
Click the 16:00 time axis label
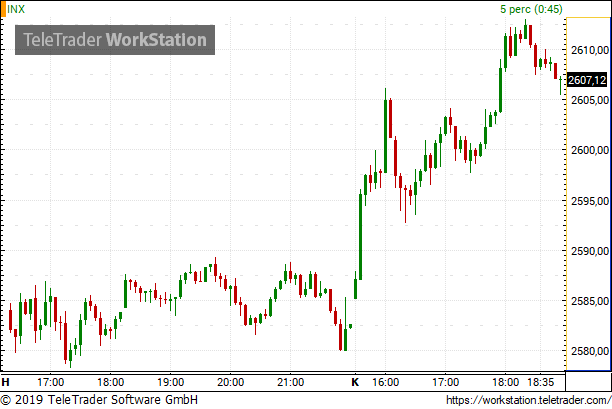(x=385, y=382)
